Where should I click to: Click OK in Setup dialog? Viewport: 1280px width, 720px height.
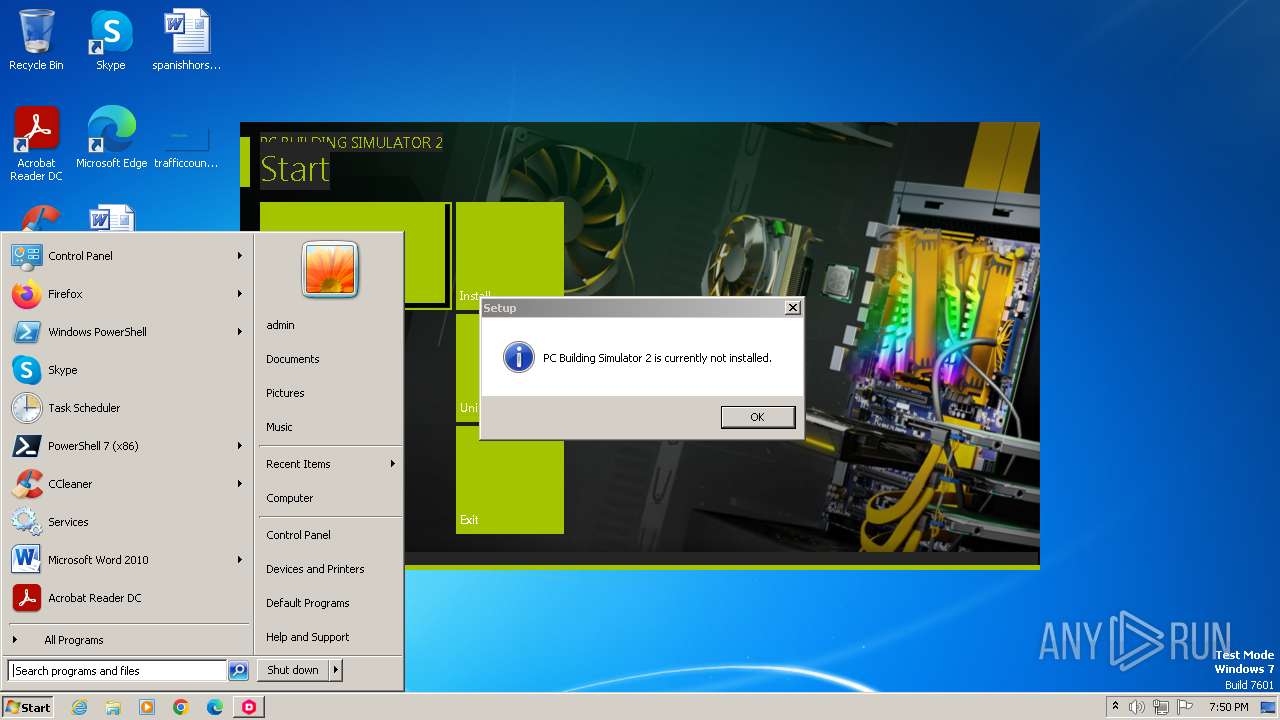click(757, 417)
